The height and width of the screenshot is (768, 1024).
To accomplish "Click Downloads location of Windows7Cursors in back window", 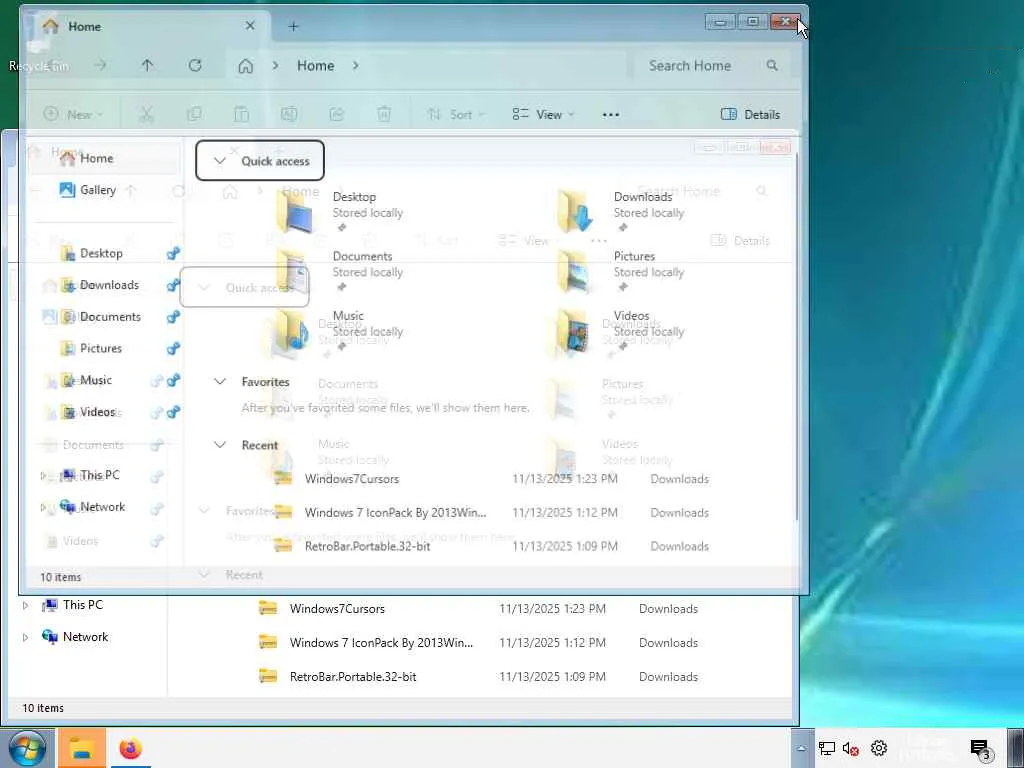I will pos(668,609).
